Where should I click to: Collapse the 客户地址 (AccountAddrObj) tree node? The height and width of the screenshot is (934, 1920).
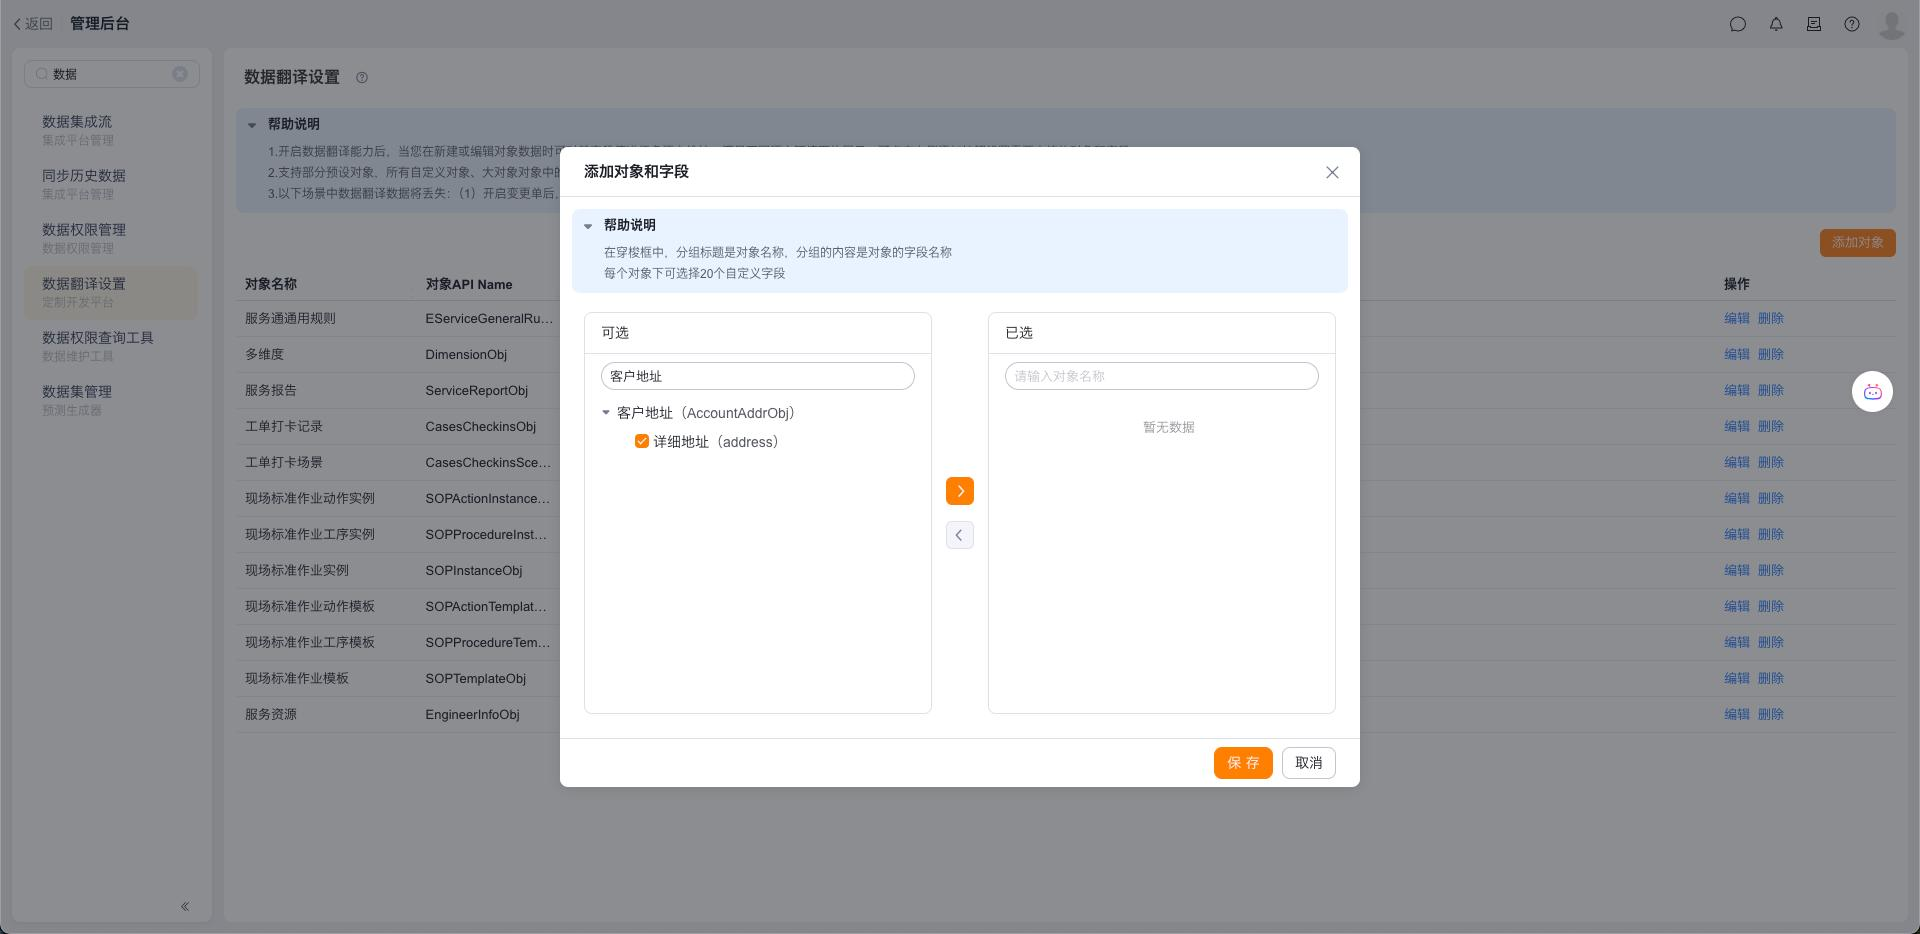(x=606, y=413)
